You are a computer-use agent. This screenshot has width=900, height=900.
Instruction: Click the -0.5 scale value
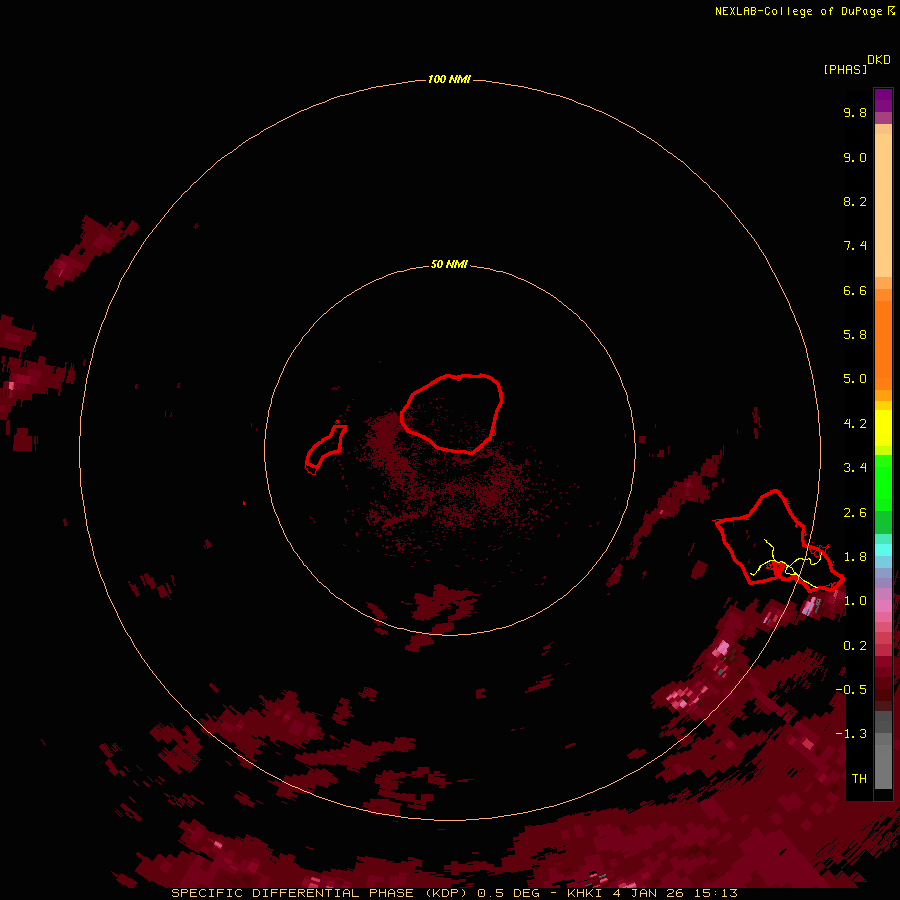[x=851, y=690]
